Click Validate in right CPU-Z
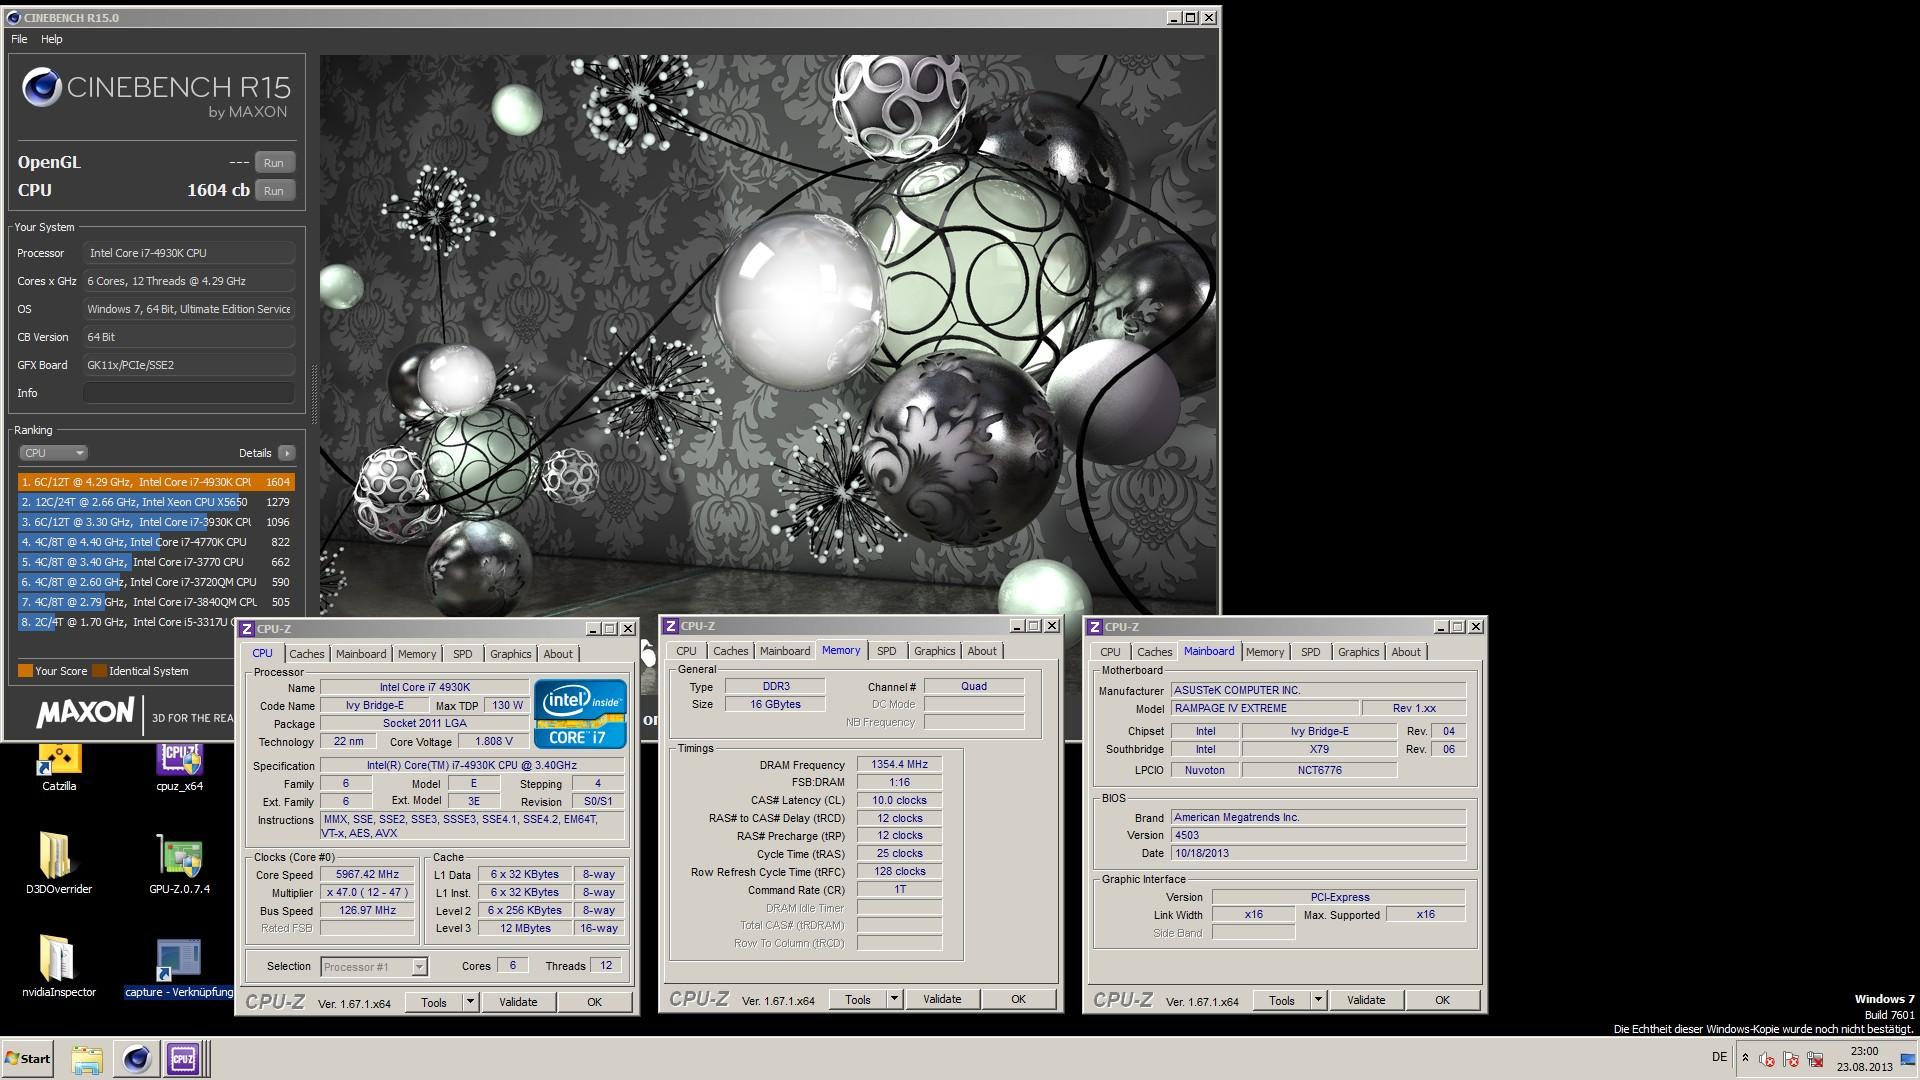The width and height of the screenshot is (1920, 1080). tap(1366, 1000)
